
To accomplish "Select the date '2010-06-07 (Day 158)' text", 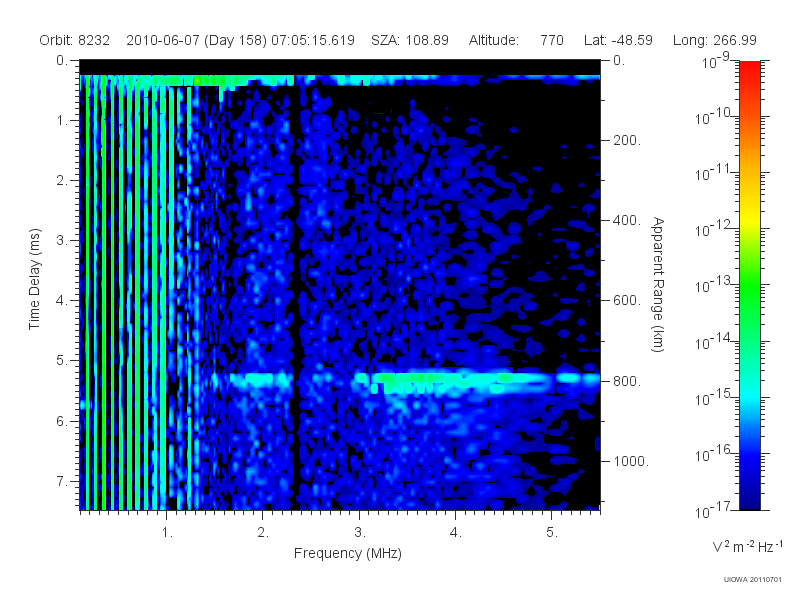I will pos(196,40).
